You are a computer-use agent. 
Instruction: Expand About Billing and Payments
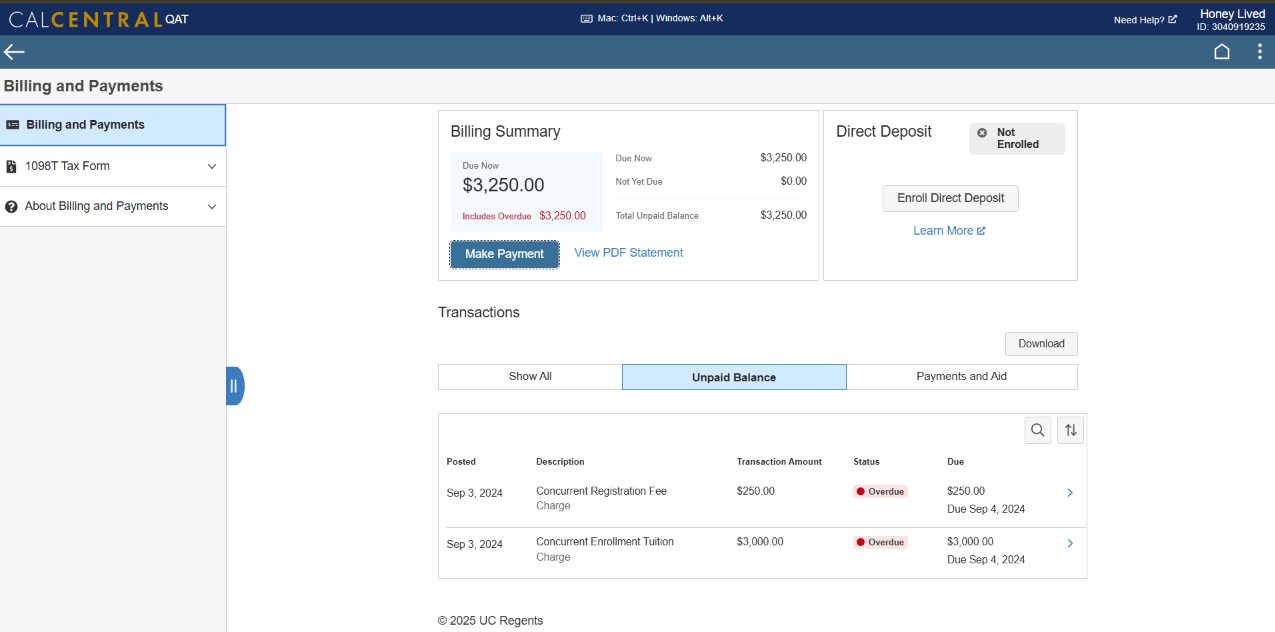211,206
